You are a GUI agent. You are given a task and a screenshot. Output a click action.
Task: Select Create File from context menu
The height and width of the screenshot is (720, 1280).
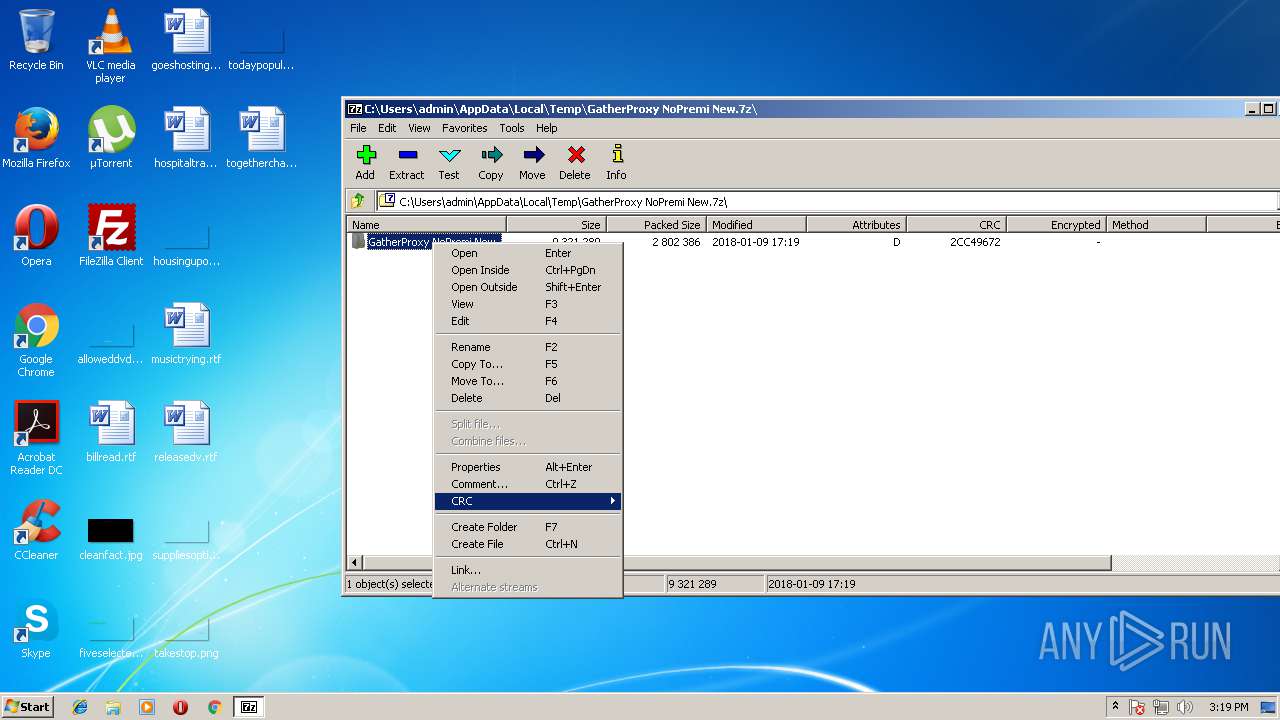pos(528,544)
